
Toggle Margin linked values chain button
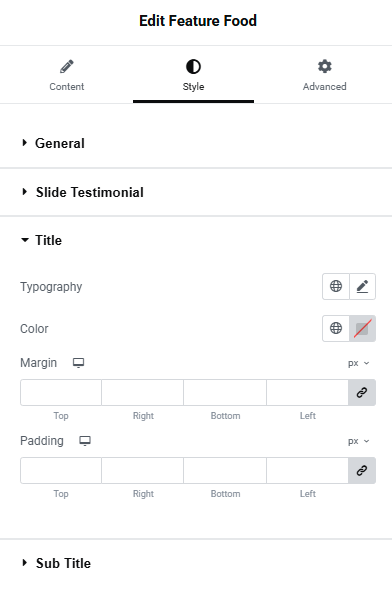[362, 393]
